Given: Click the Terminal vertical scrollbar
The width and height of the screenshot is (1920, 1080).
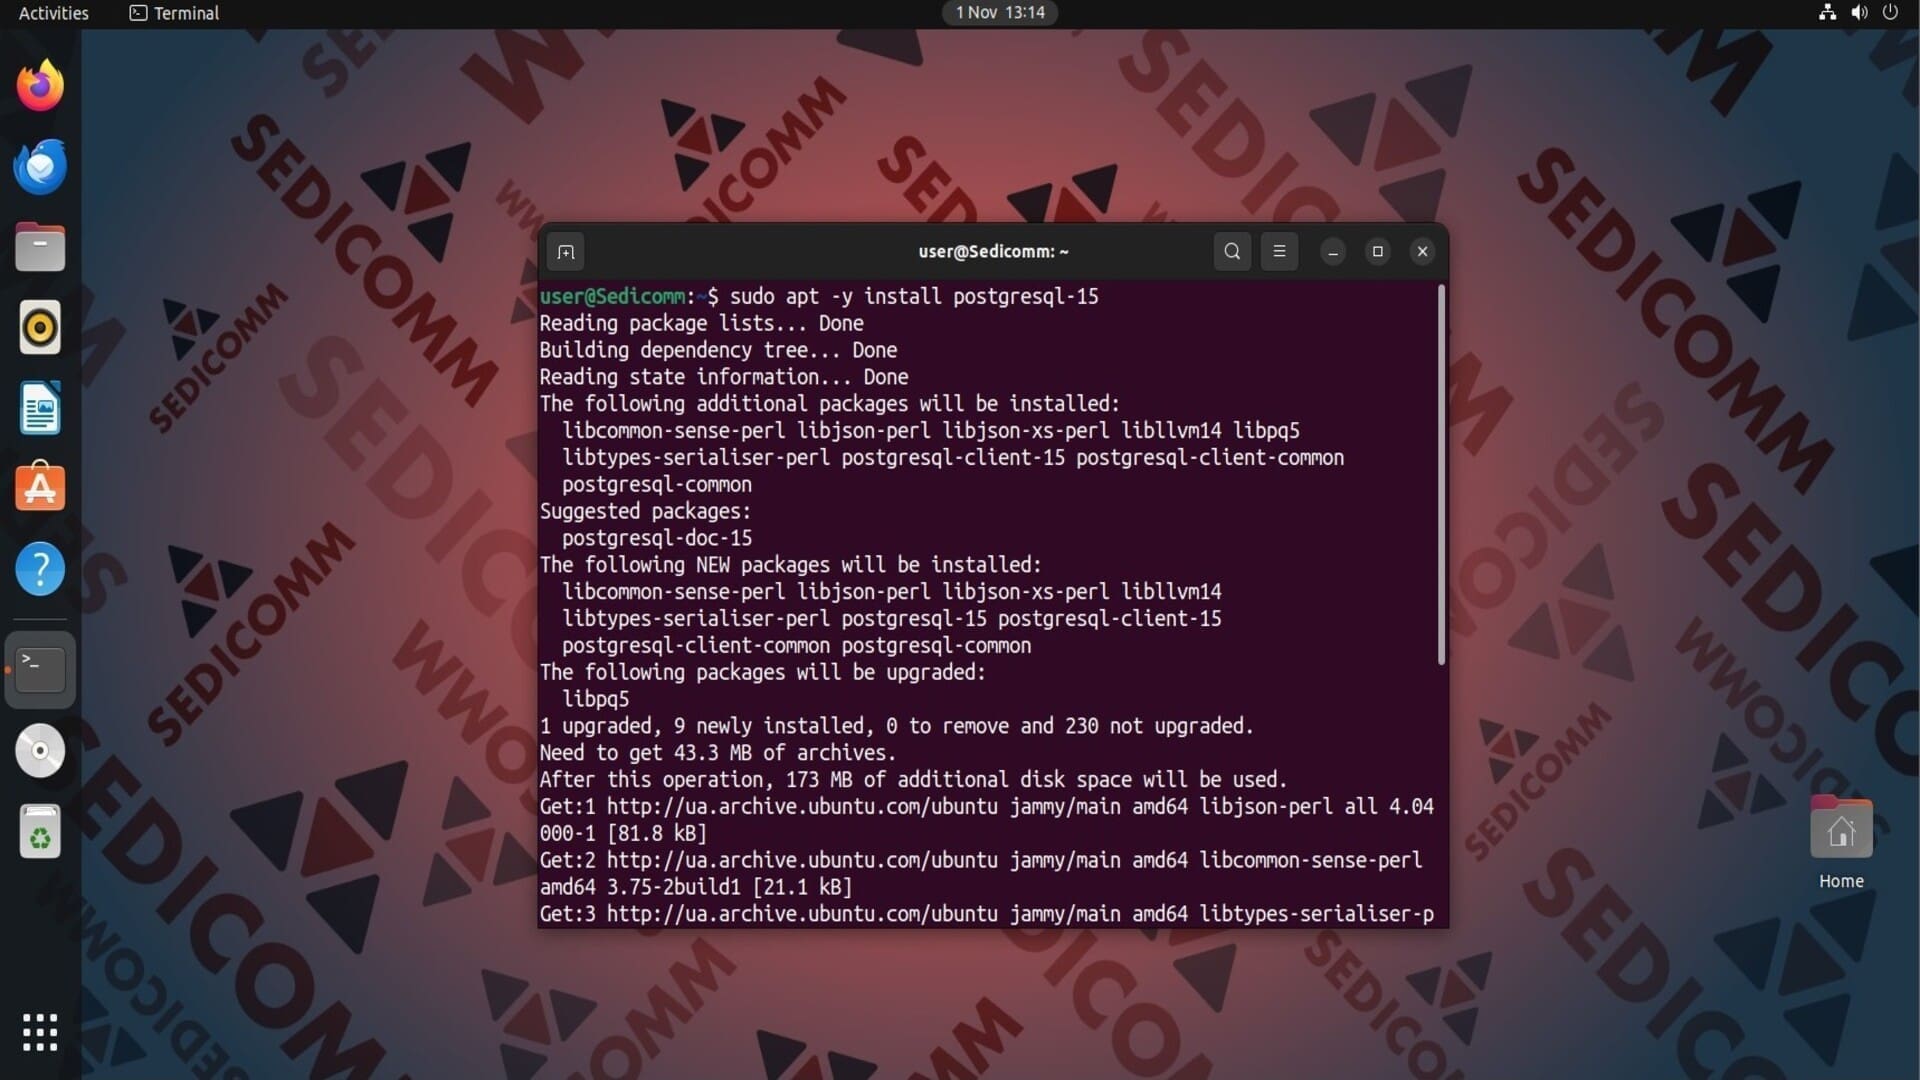Looking at the screenshot, I should pyautogui.click(x=1441, y=475).
